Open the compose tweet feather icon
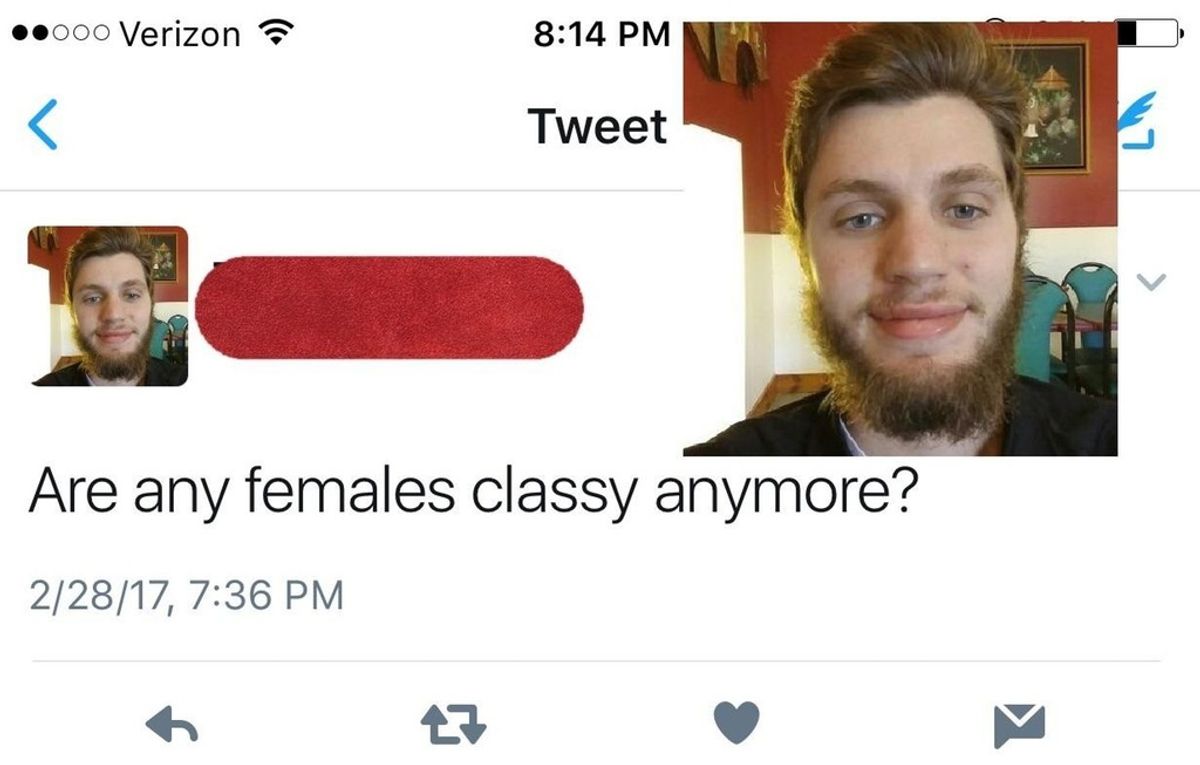The height and width of the screenshot is (765, 1200). pos(1138,120)
